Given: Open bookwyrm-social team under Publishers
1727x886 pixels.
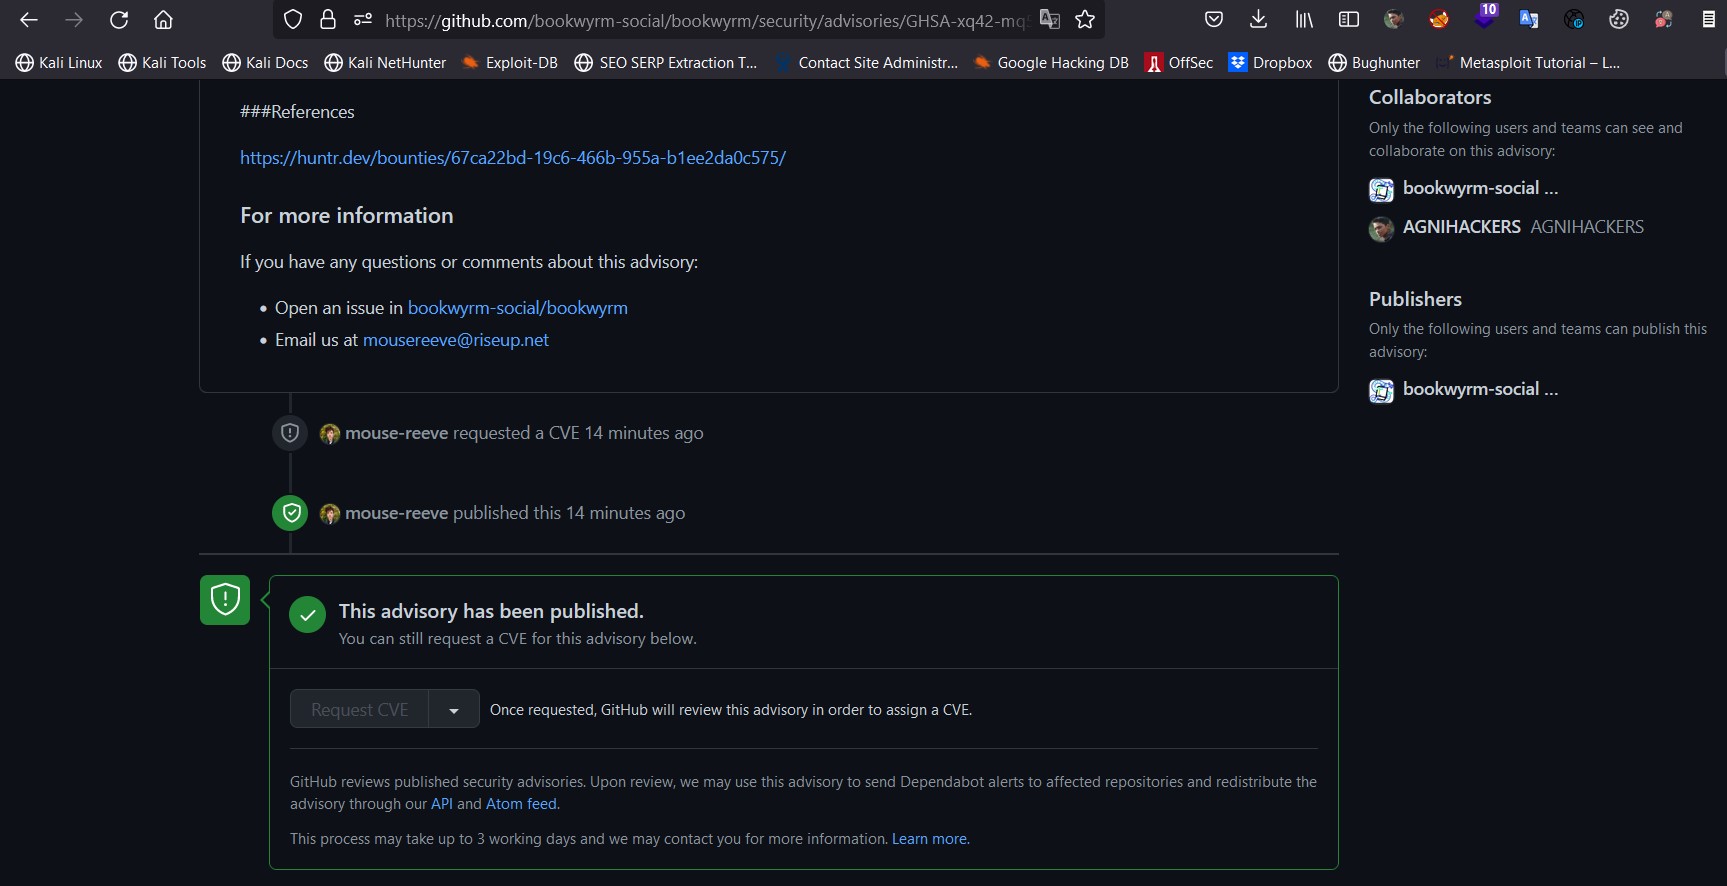Looking at the screenshot, I should tap(1480, 389).
